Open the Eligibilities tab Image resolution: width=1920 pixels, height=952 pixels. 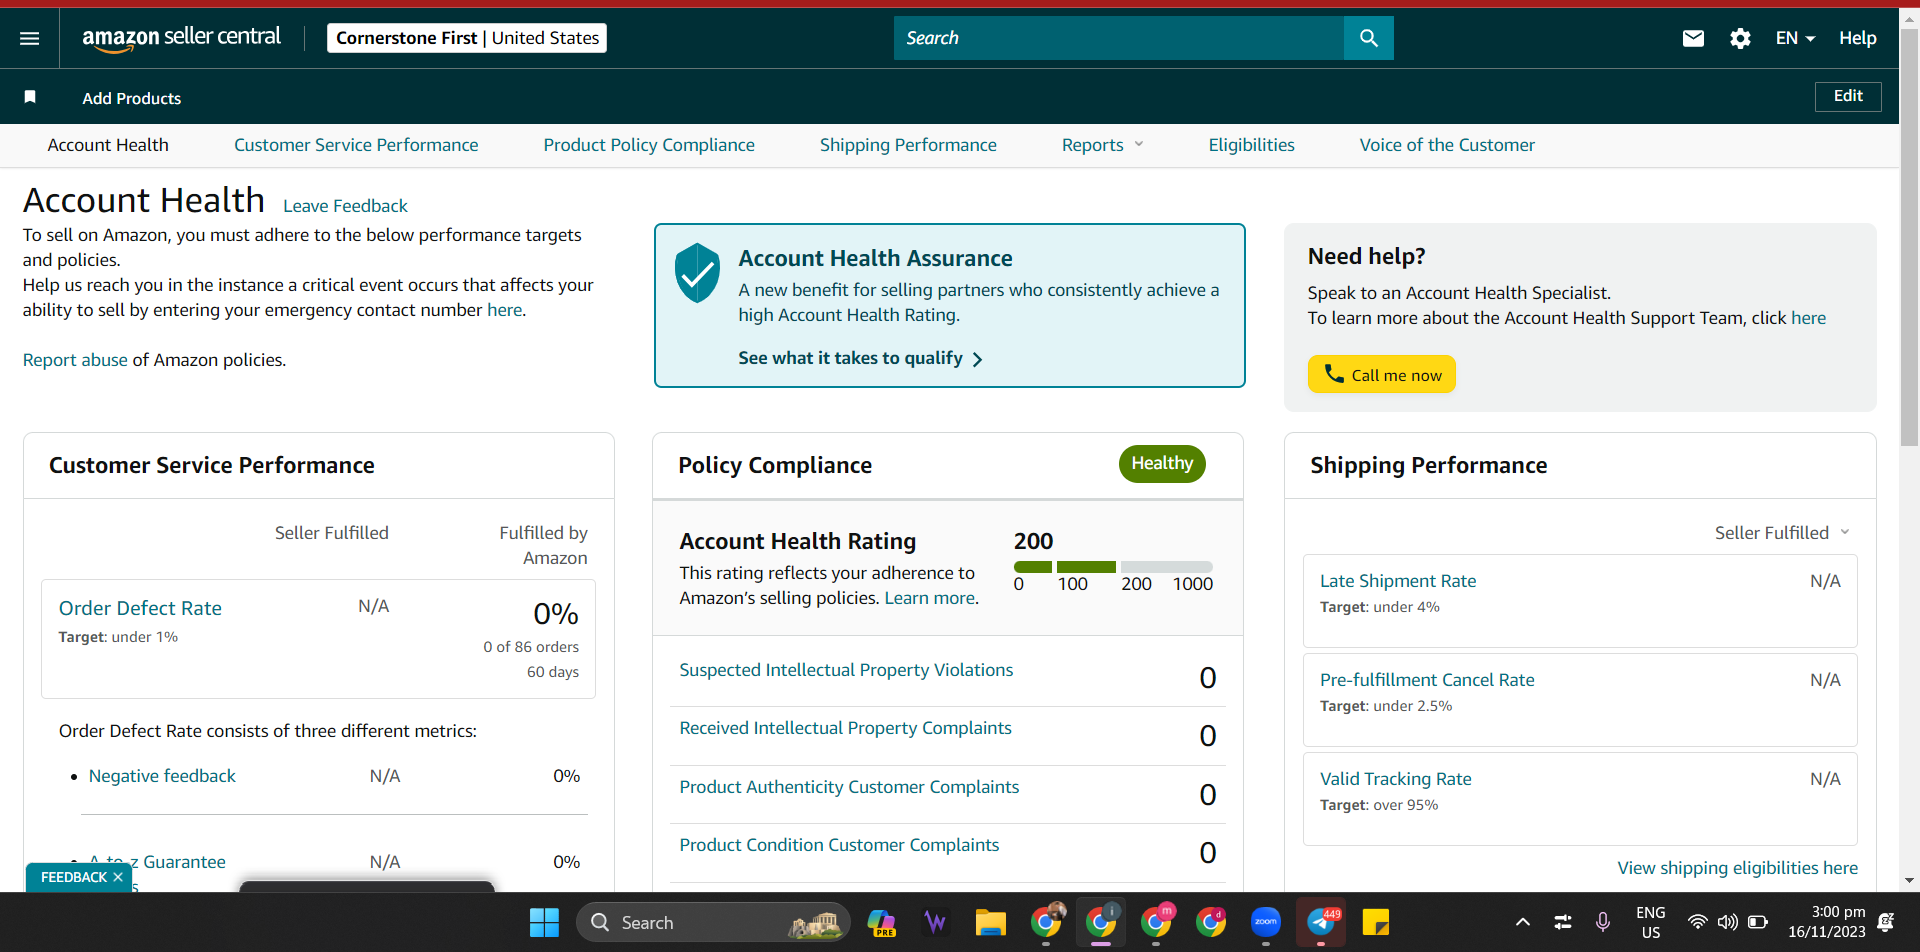[x=1251, y=145]
